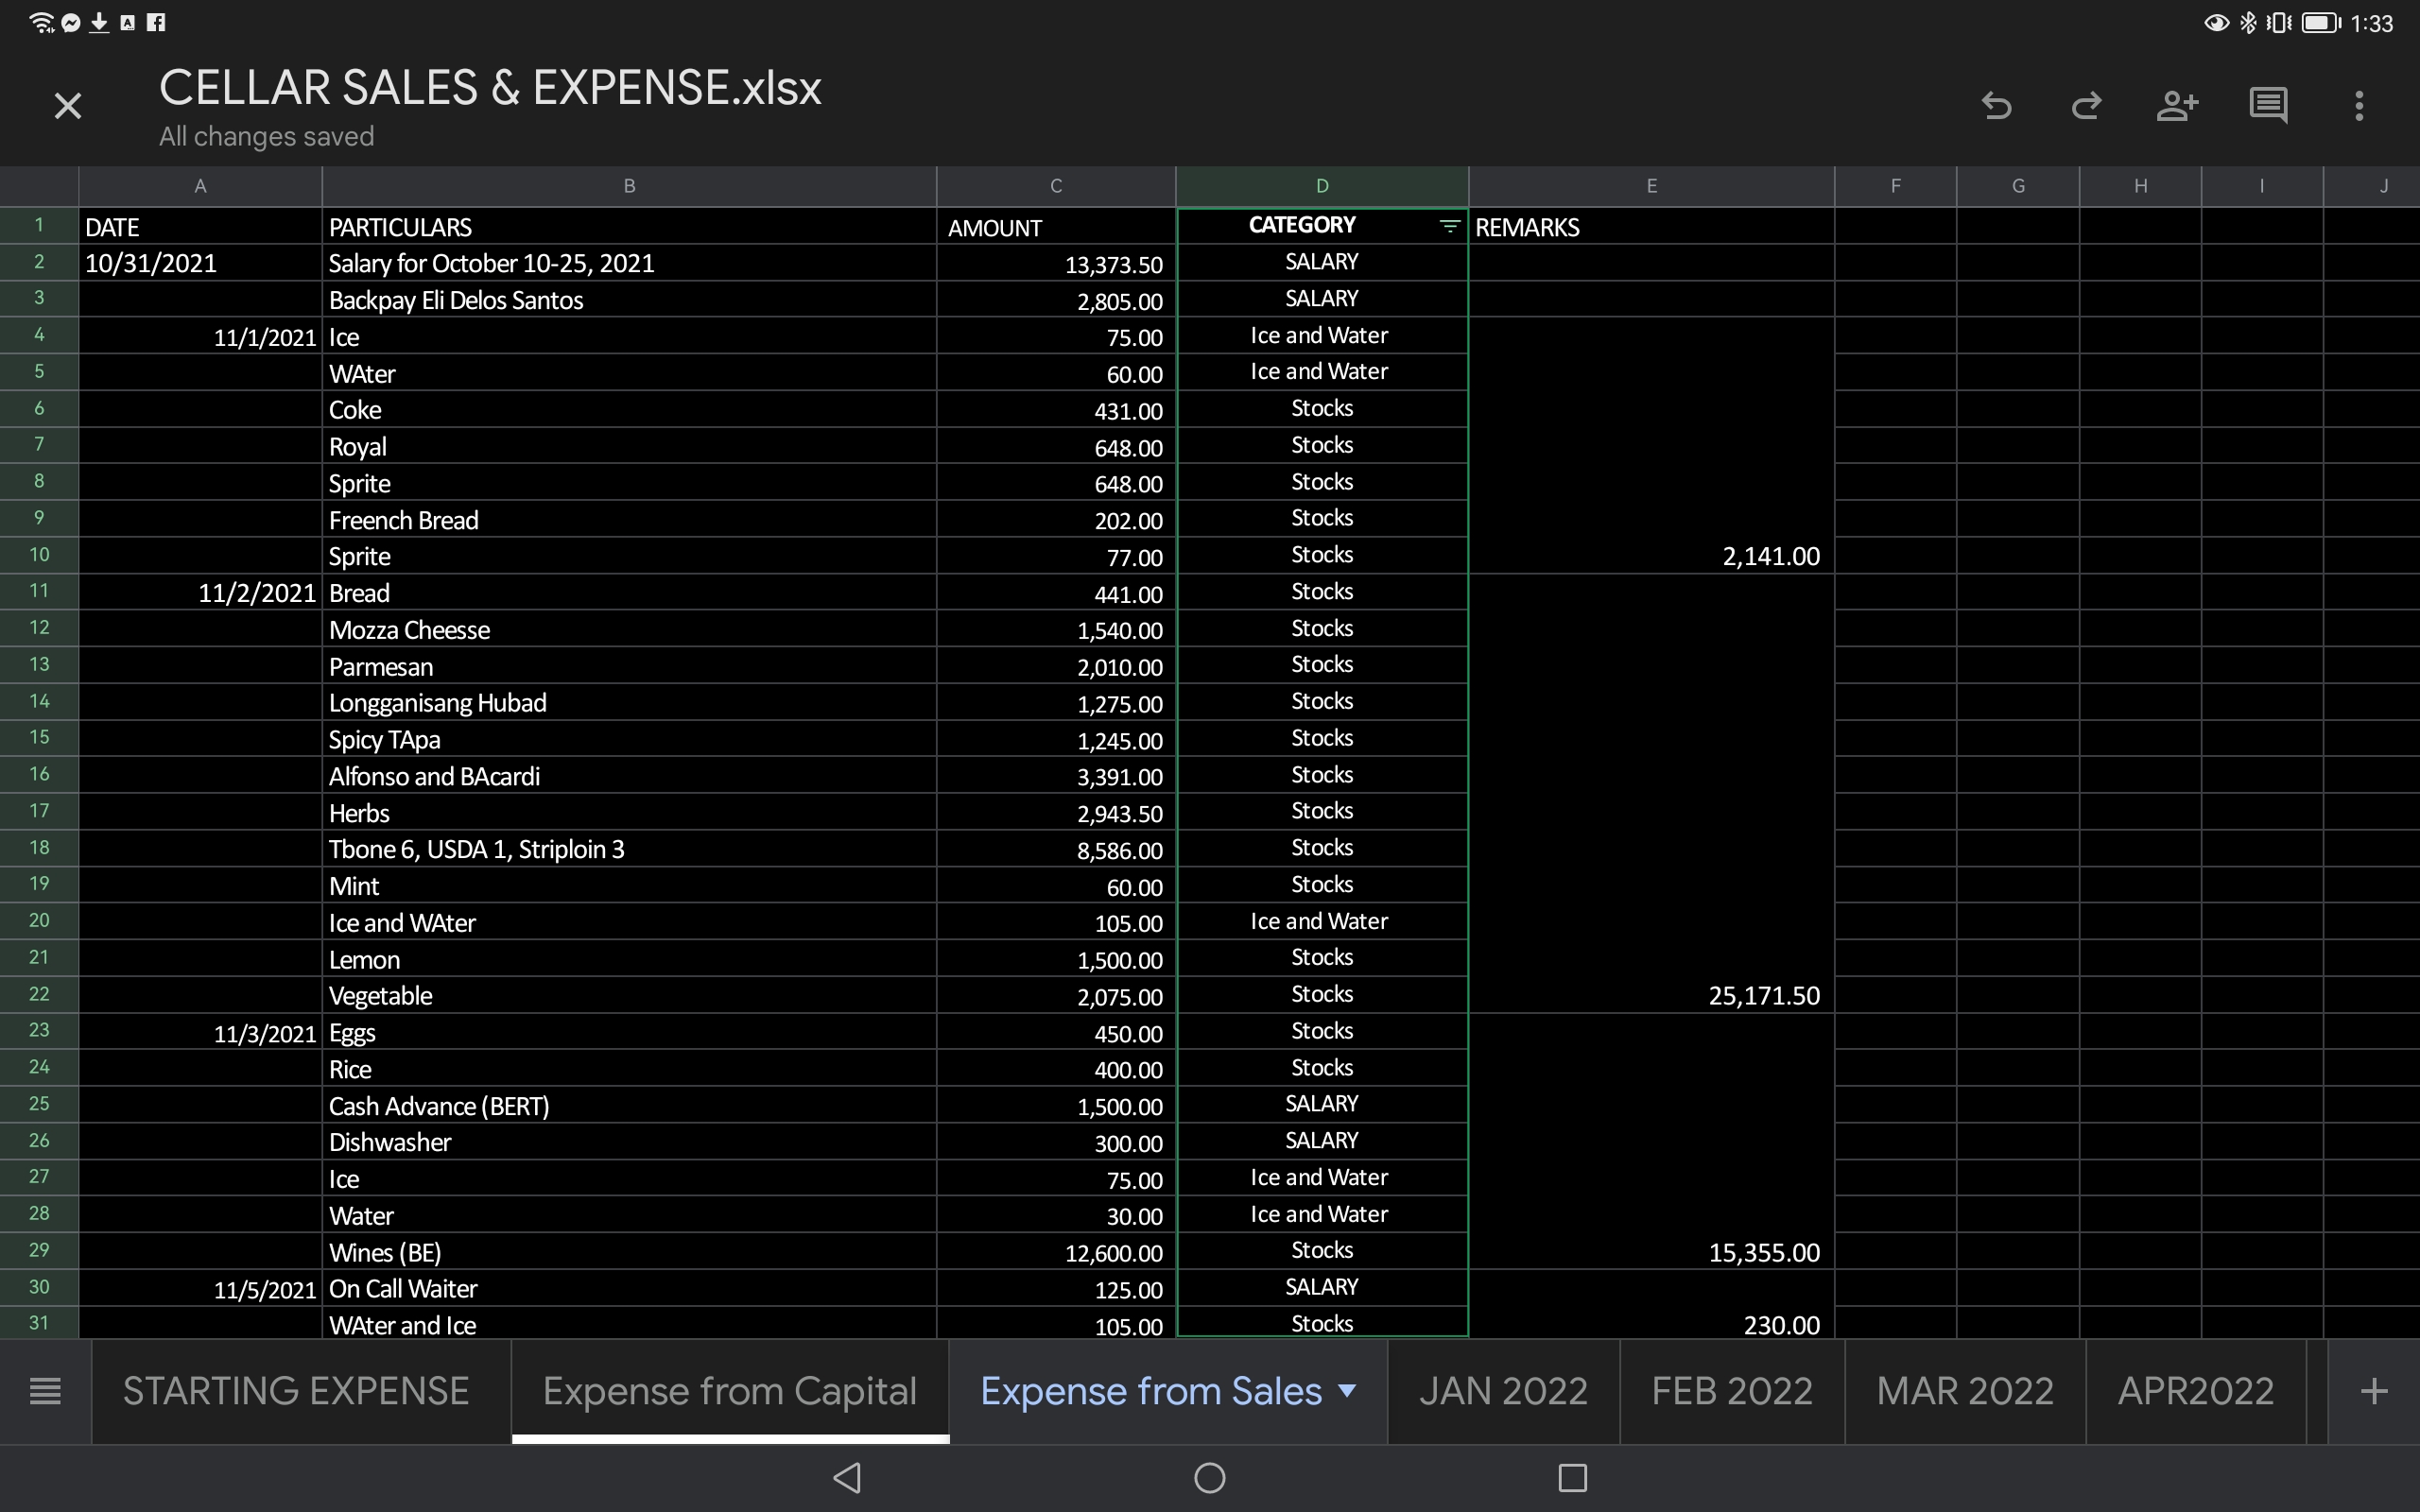Redo the last undone action

[2086, 106]
